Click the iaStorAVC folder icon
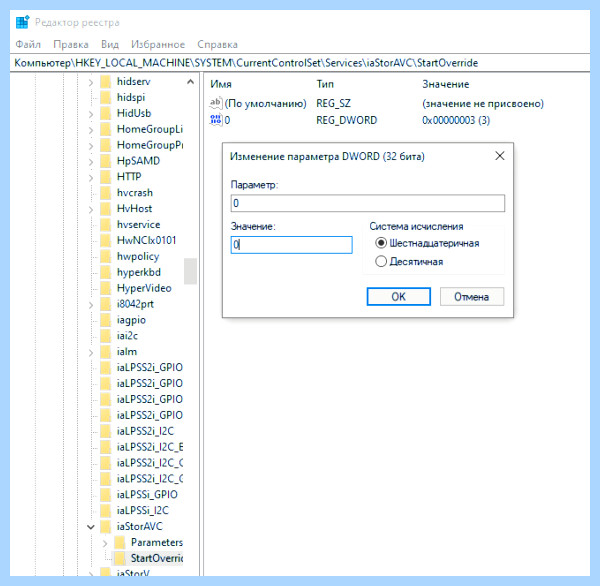The width and height of the screenshot is (600, 586). coord(106,526)
